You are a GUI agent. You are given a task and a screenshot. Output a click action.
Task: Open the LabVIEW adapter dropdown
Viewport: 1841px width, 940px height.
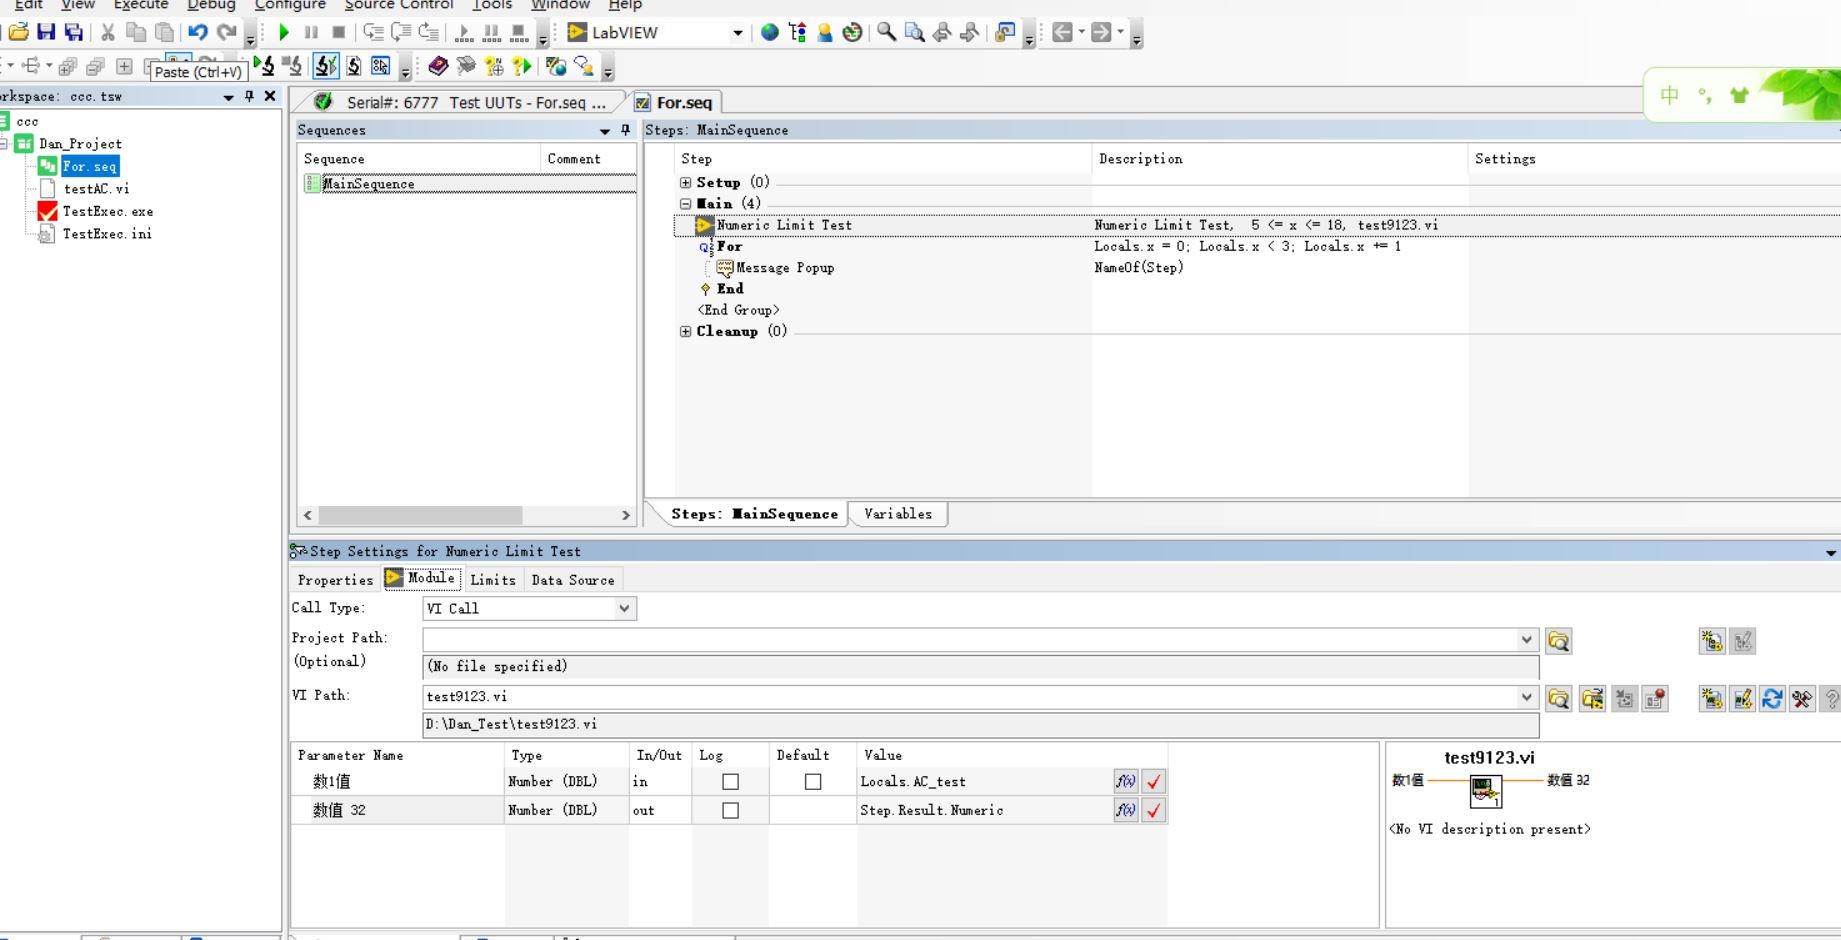tap(738, 33)
